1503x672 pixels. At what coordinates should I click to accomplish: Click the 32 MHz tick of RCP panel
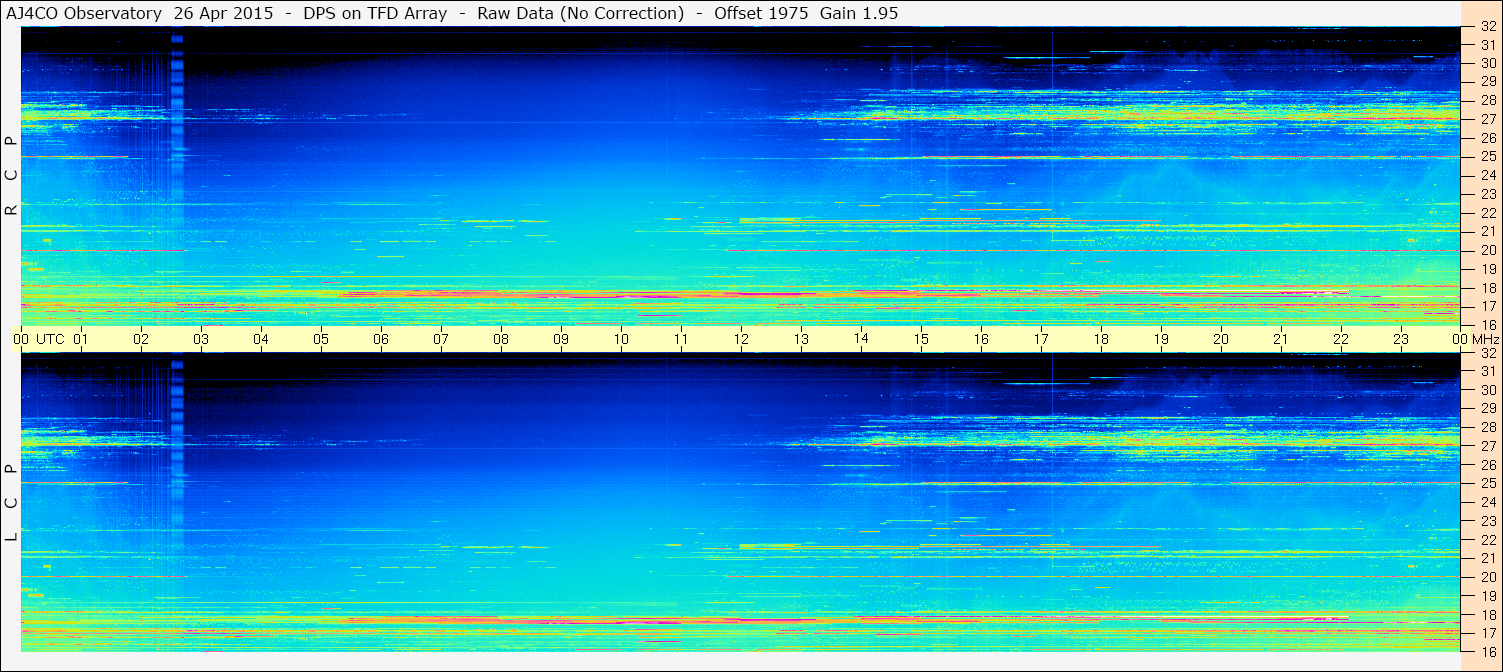click(1487, 27)
